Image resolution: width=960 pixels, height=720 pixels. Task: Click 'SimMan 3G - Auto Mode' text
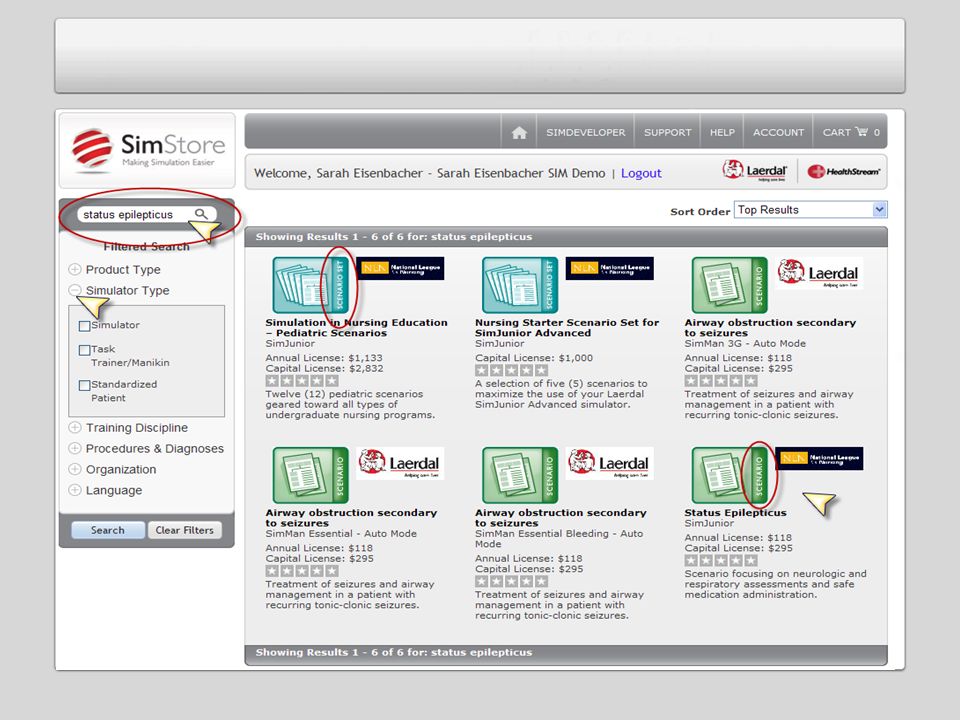tap(745, 343)
